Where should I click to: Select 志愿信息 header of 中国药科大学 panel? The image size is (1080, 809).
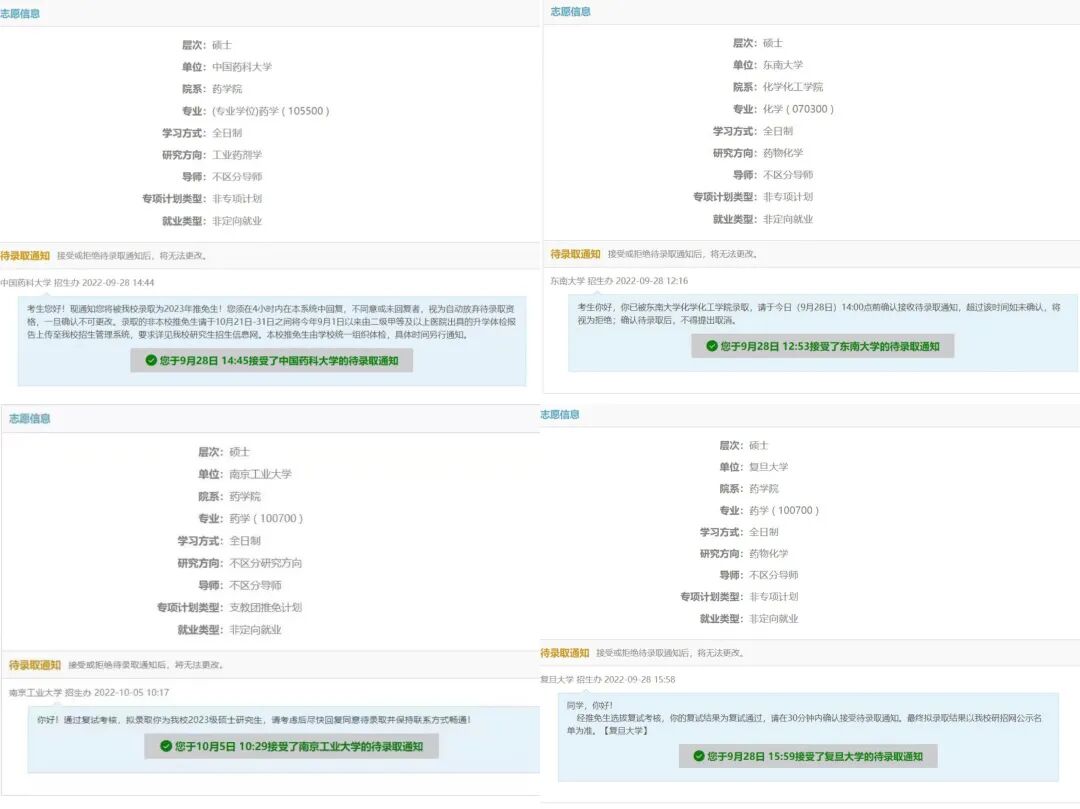click(20, 13)
